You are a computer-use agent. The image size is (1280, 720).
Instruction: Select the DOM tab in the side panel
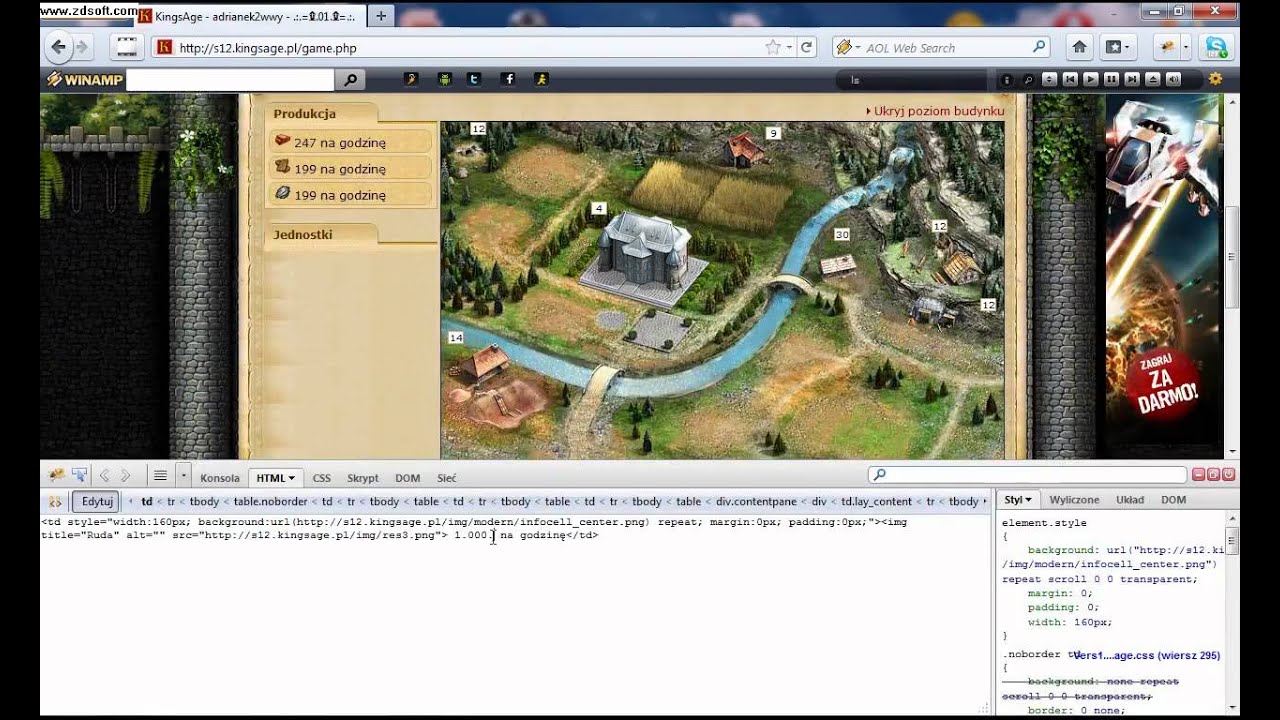pyautogui.click(x=1173, y=500)
